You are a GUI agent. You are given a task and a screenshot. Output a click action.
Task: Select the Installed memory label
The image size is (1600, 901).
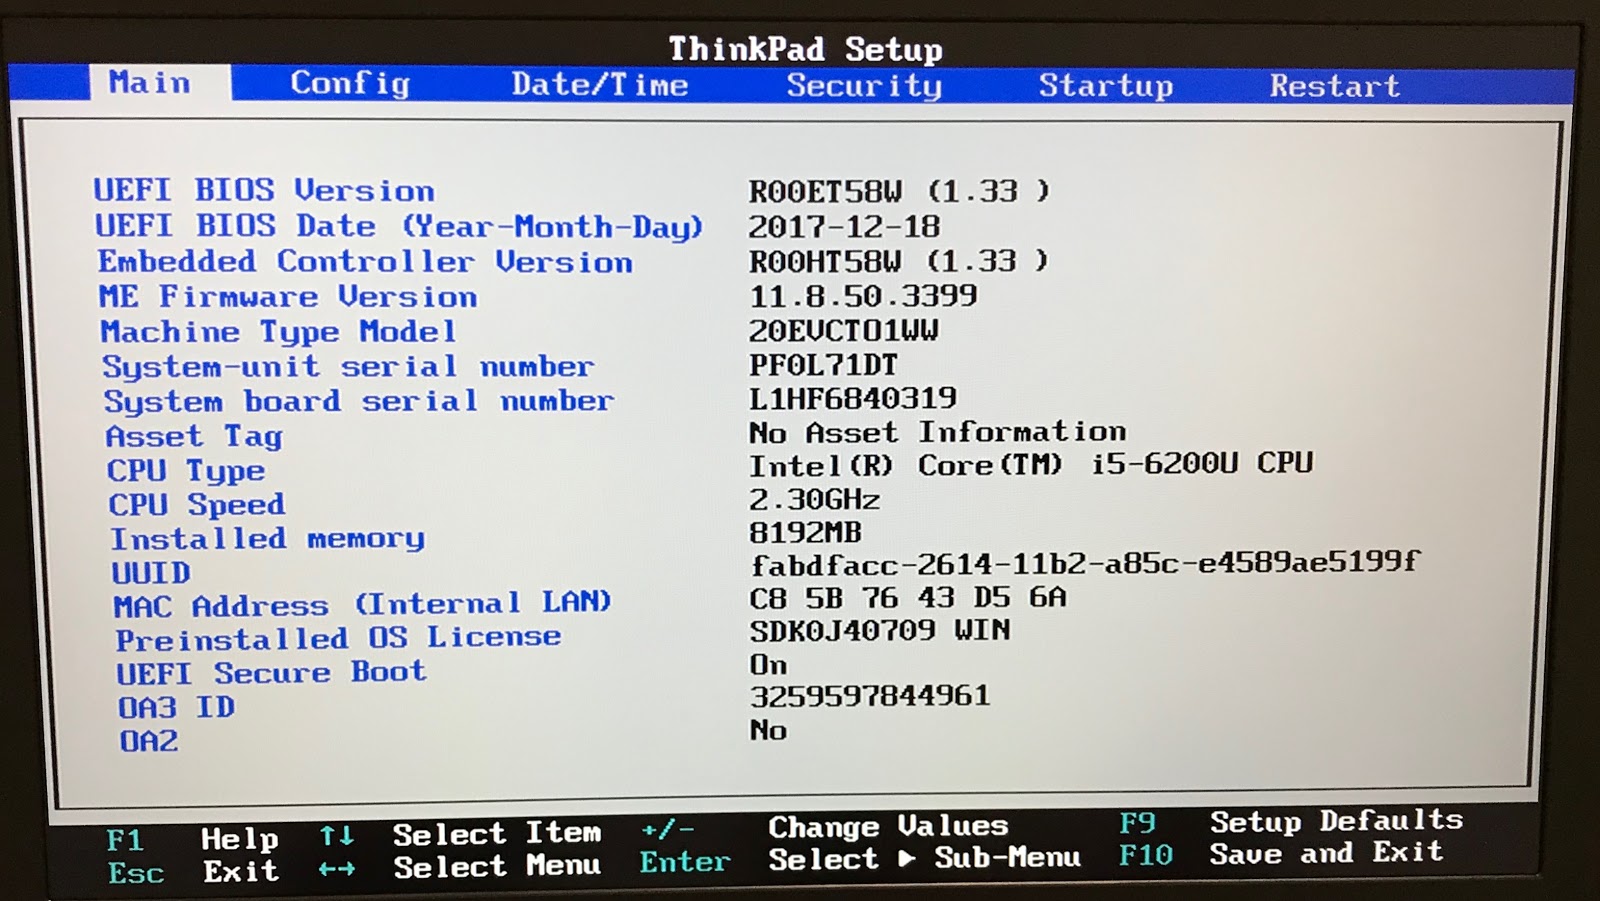pyautogui.click(x=267, y=539)
